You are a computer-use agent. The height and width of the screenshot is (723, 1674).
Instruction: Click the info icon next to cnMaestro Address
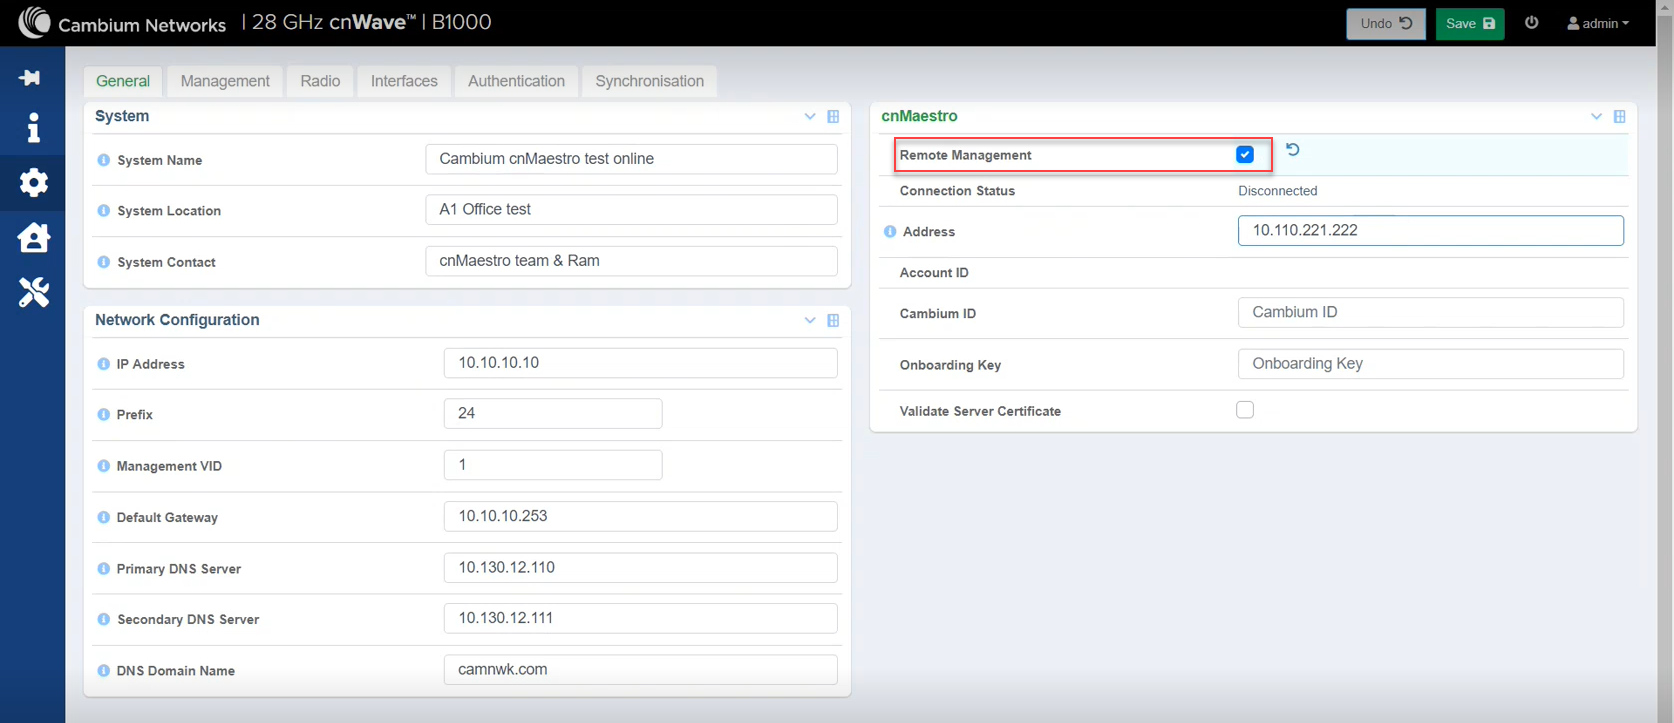[x=890, y=231]
